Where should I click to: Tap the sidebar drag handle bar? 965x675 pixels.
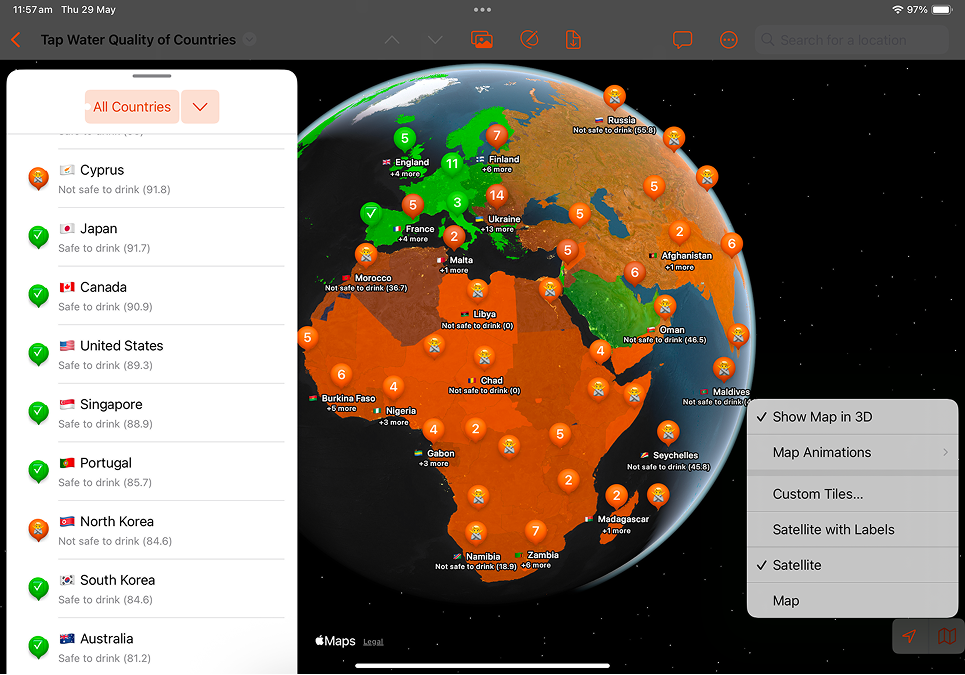[x=151, y=76]
